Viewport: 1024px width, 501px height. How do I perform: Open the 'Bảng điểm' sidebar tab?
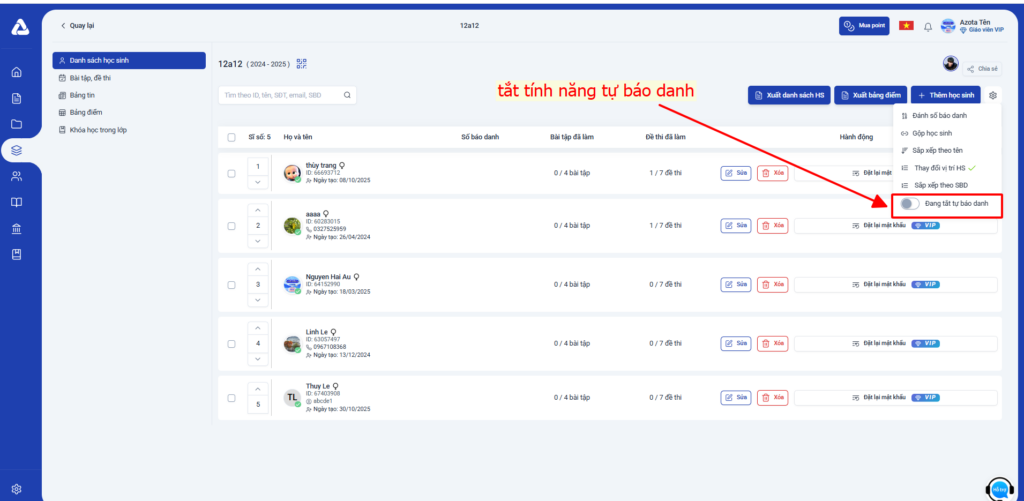(85, 112)
